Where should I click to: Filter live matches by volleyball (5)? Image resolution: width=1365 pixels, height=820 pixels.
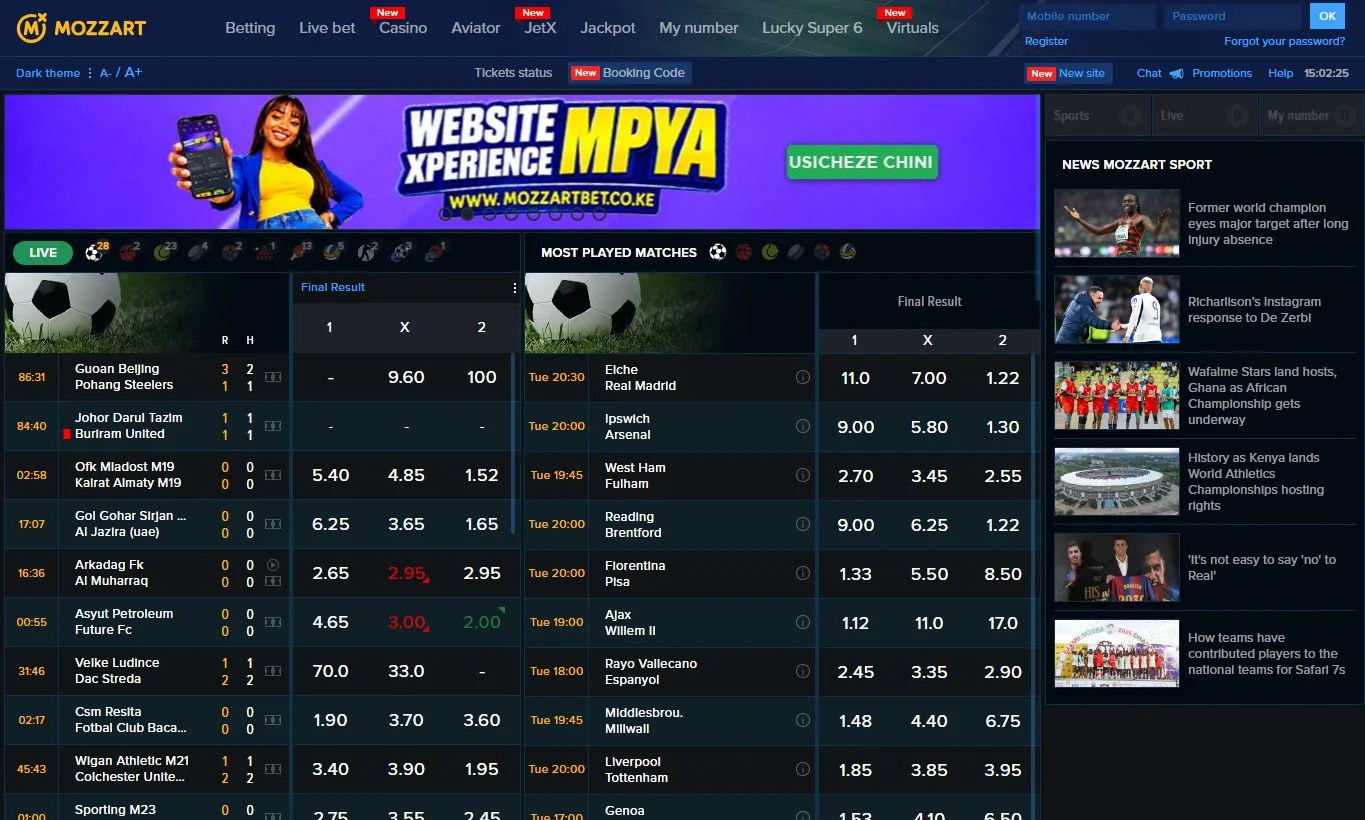[333, 252]
